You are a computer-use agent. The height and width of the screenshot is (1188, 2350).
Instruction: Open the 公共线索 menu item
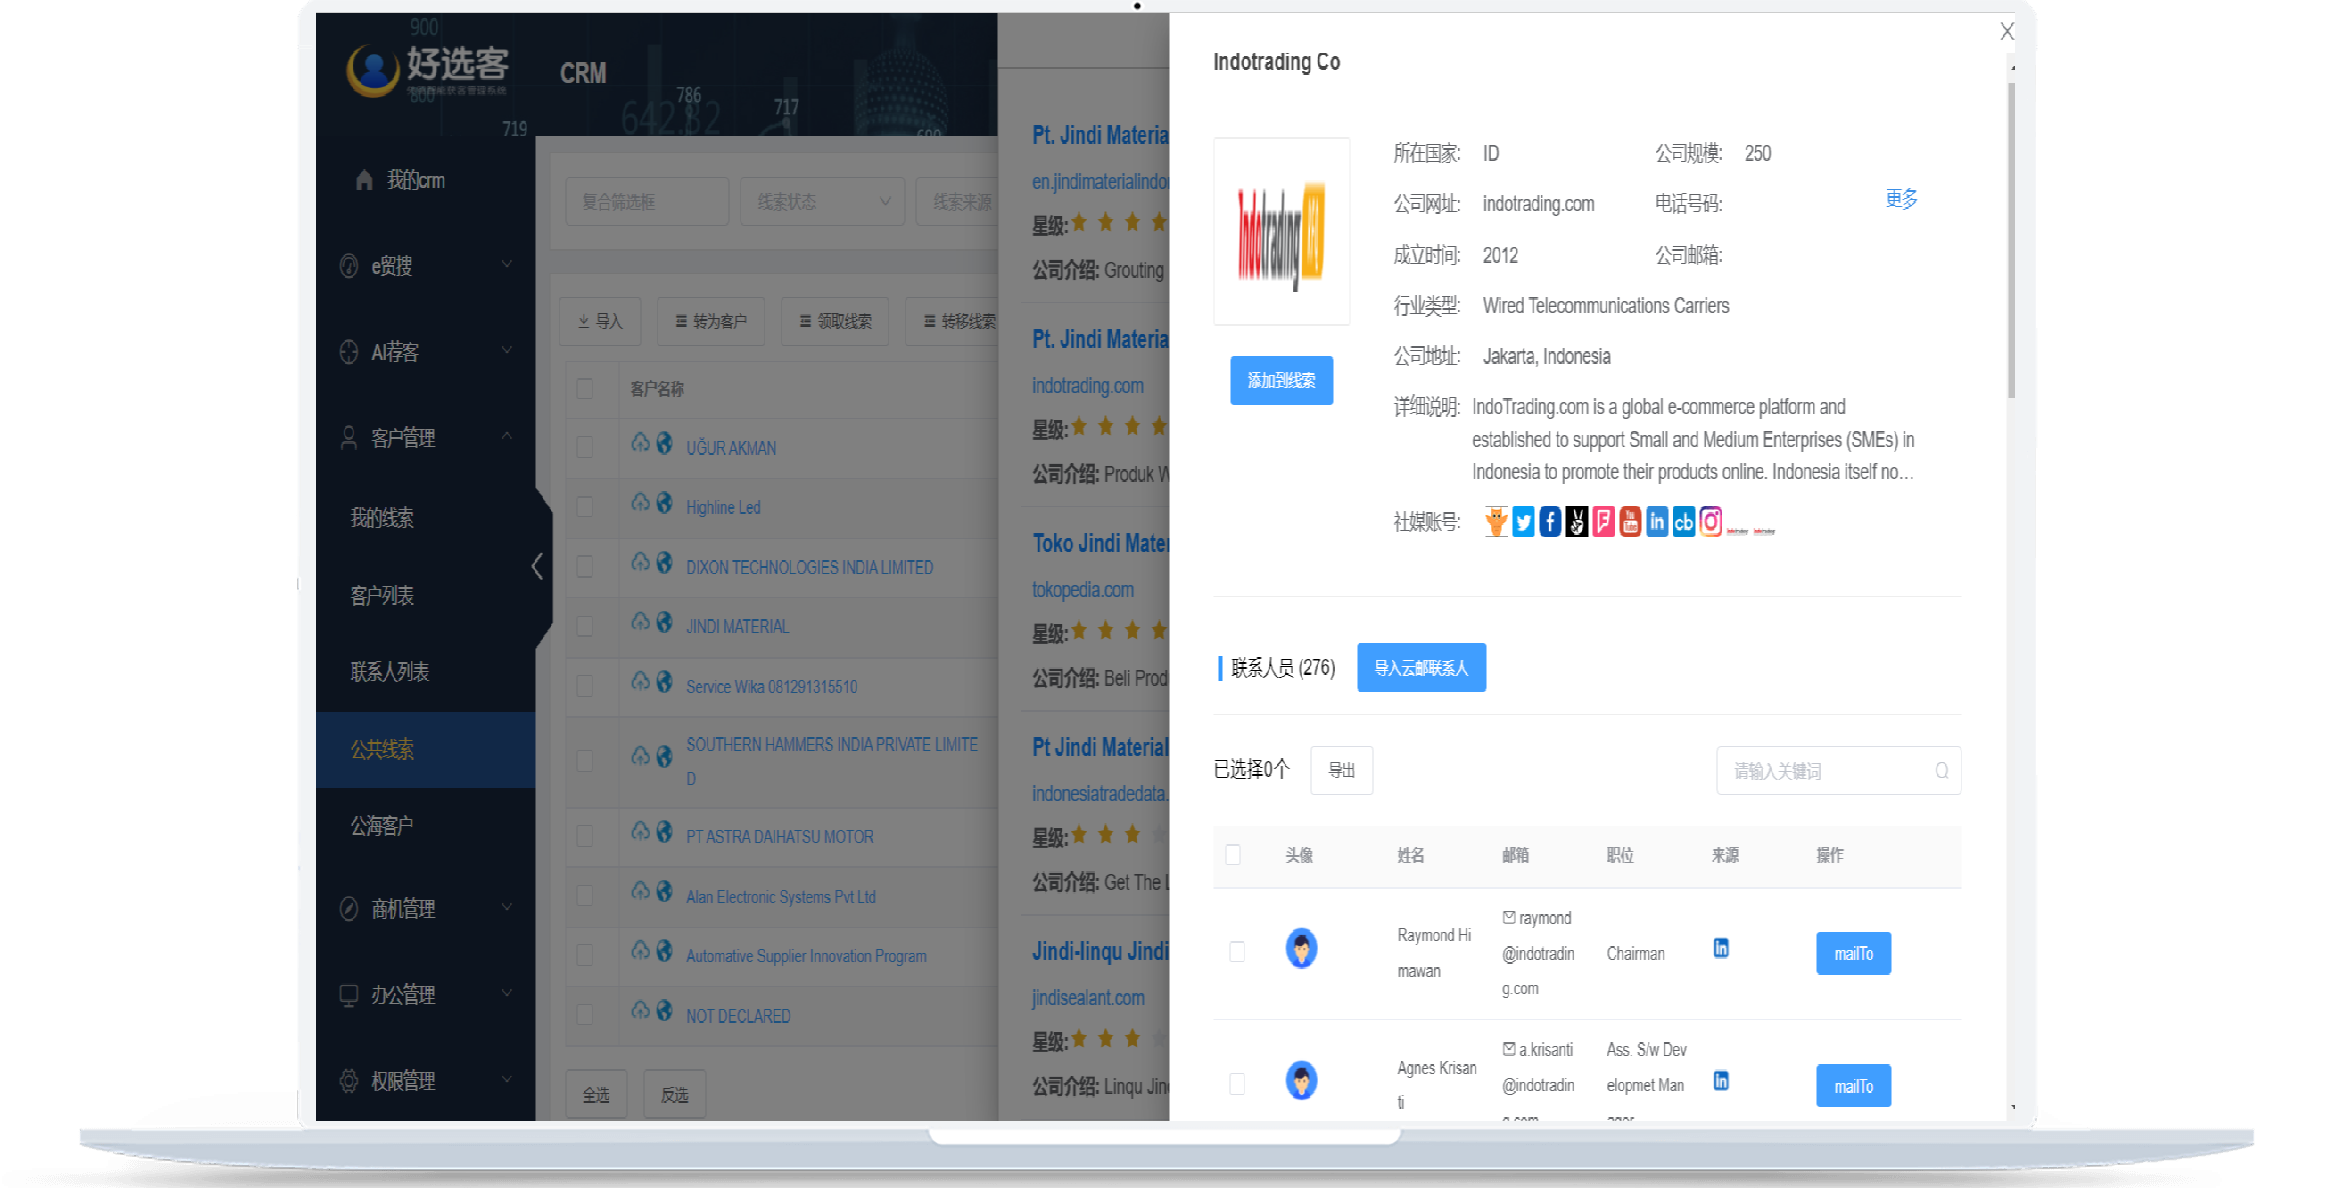pyautogui.click(x=386, y=747)
